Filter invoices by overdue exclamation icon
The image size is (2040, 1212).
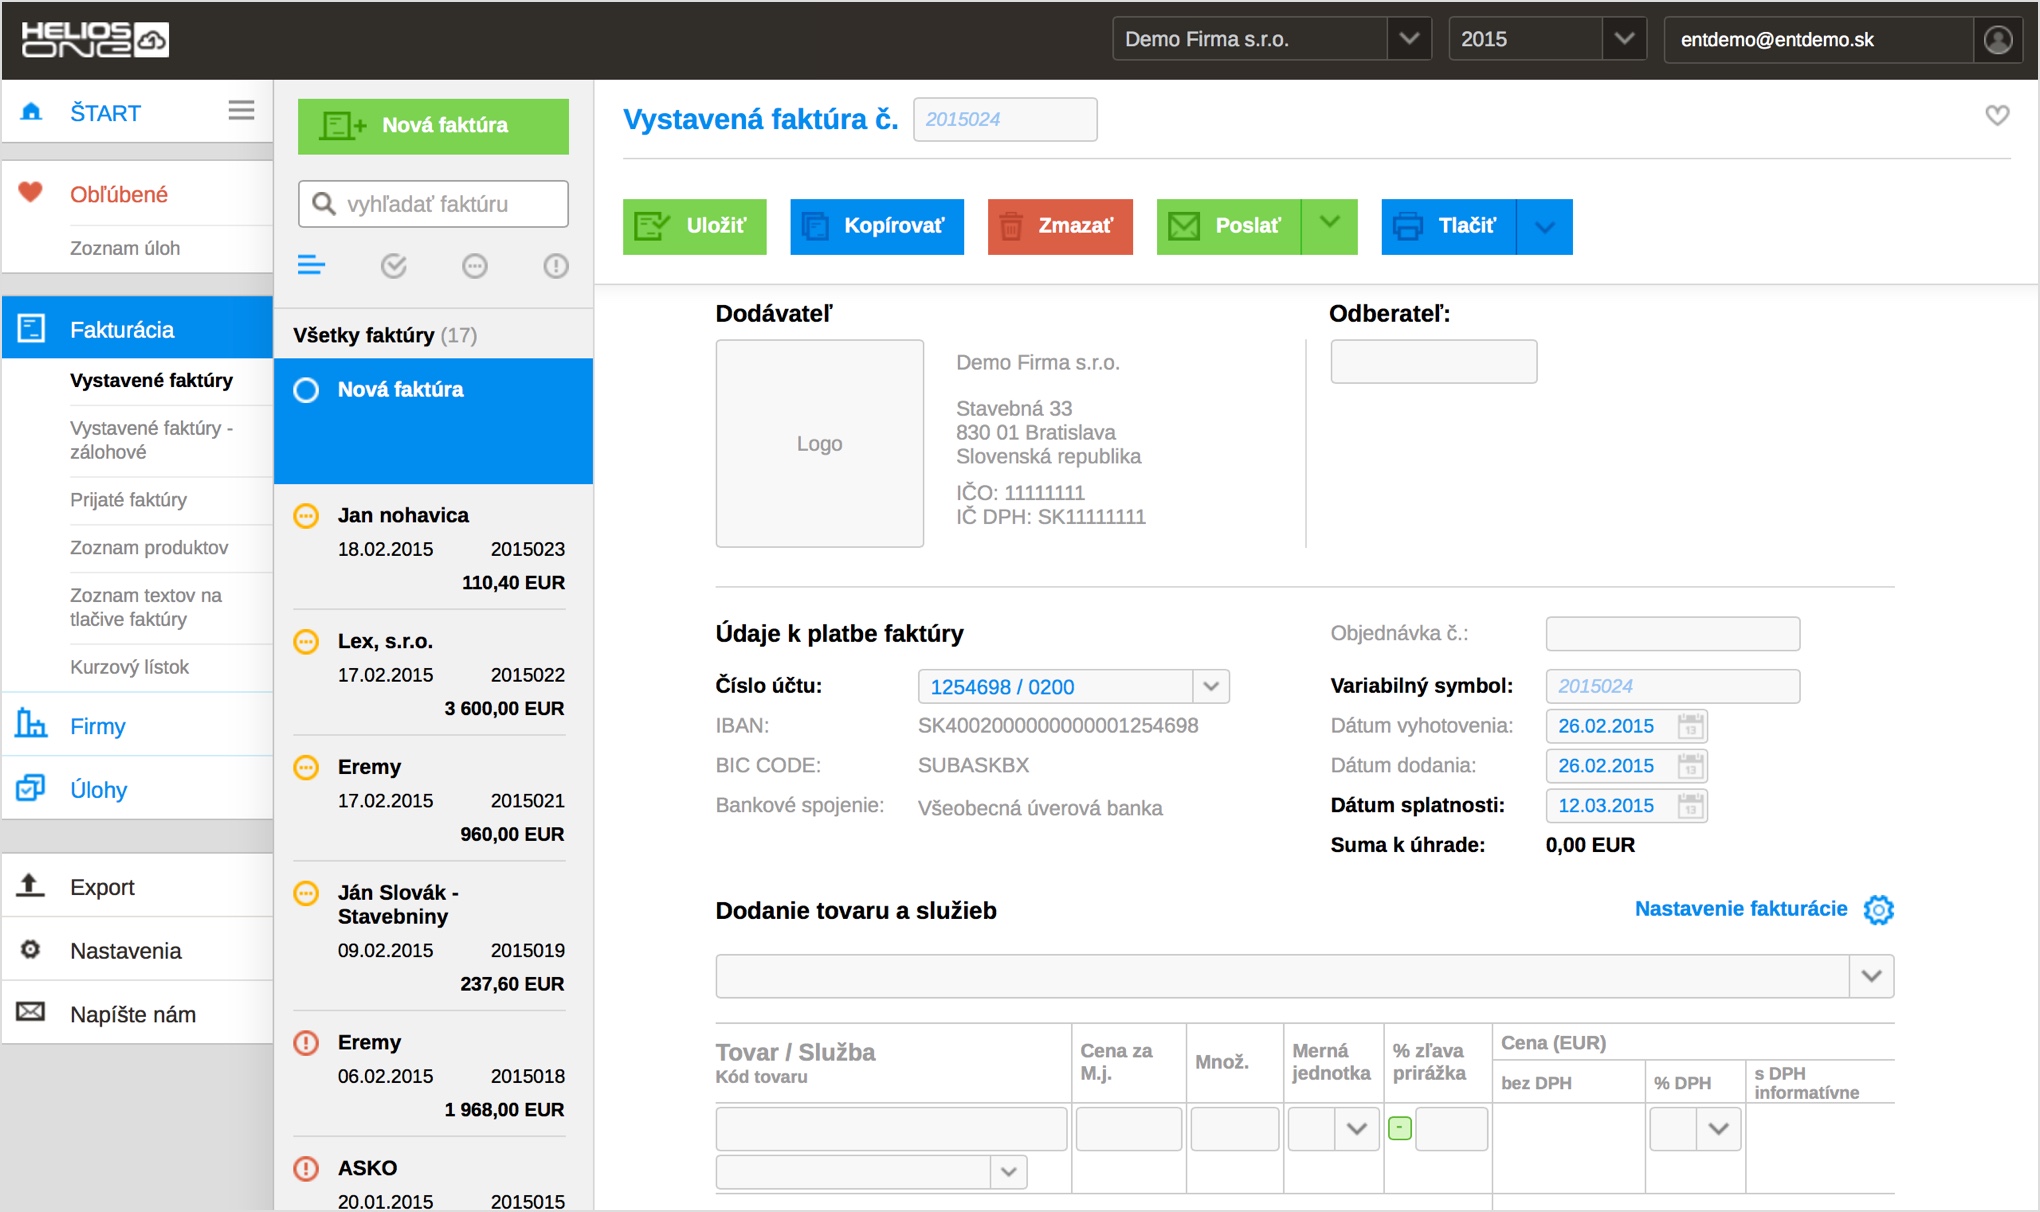pos(556,266)
